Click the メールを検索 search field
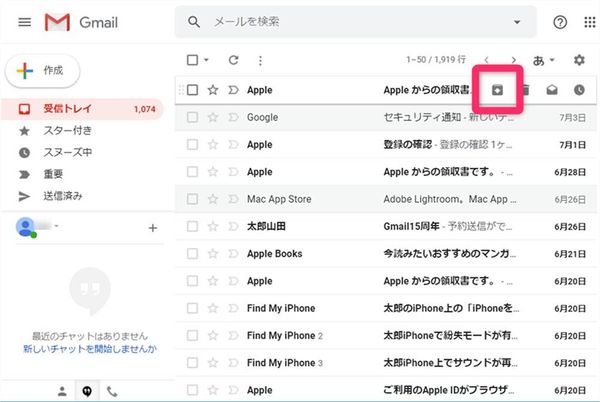This screenshot has height=402, width=600. (356, 22)
